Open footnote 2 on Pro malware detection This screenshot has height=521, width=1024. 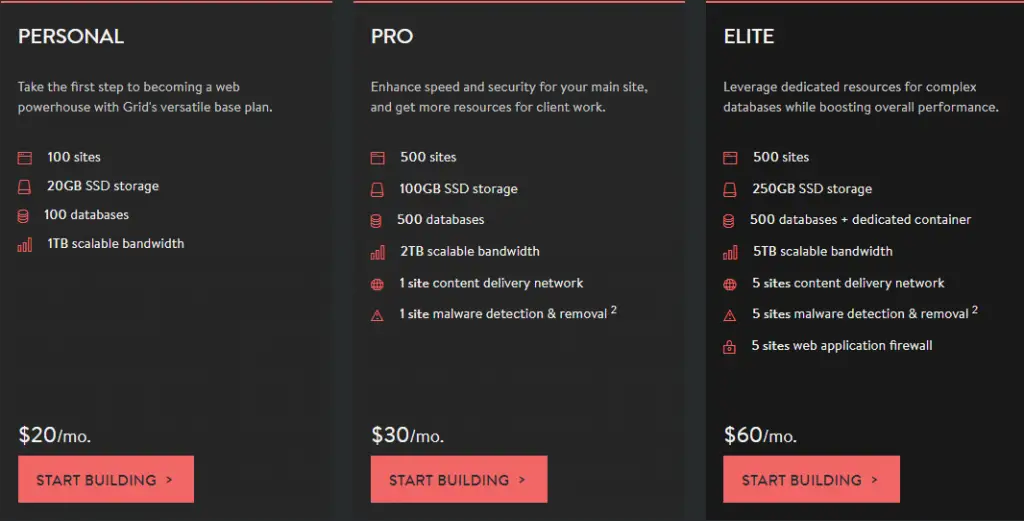(x=614, y=309)
